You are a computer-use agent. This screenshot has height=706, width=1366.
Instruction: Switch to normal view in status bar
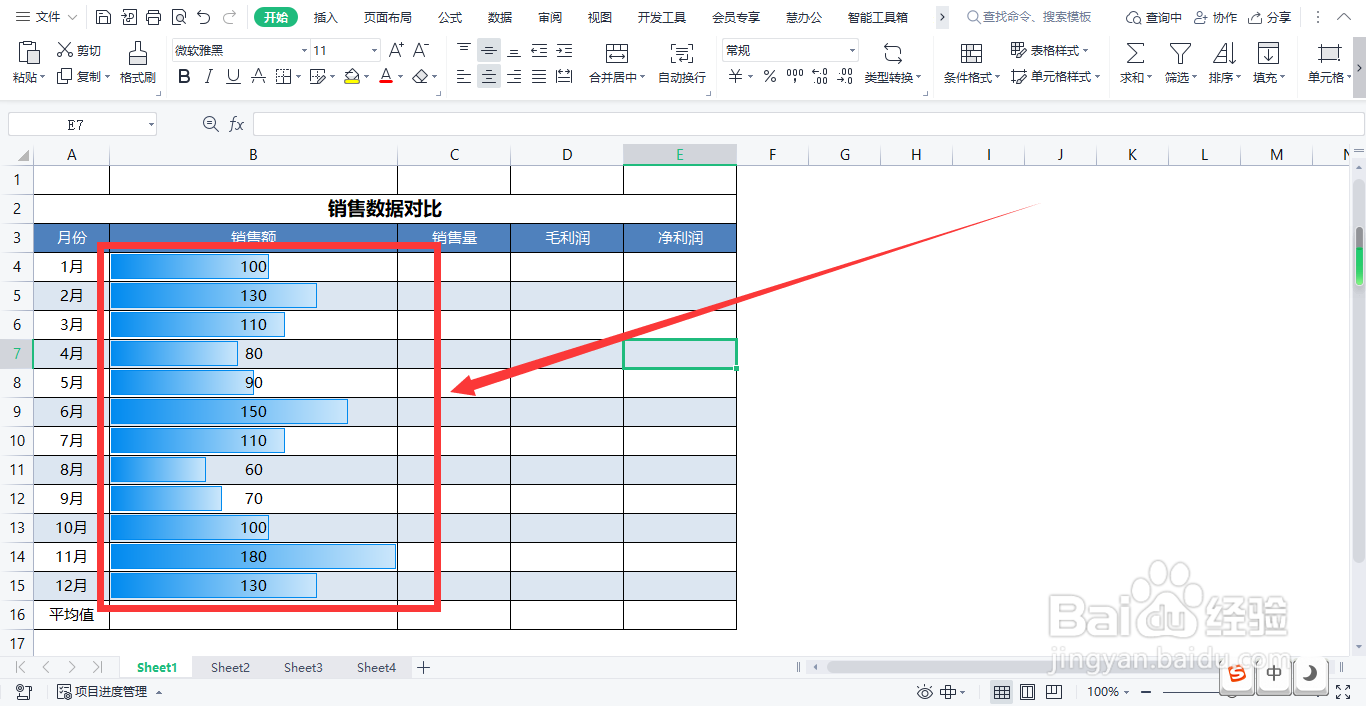[1001, 692]
